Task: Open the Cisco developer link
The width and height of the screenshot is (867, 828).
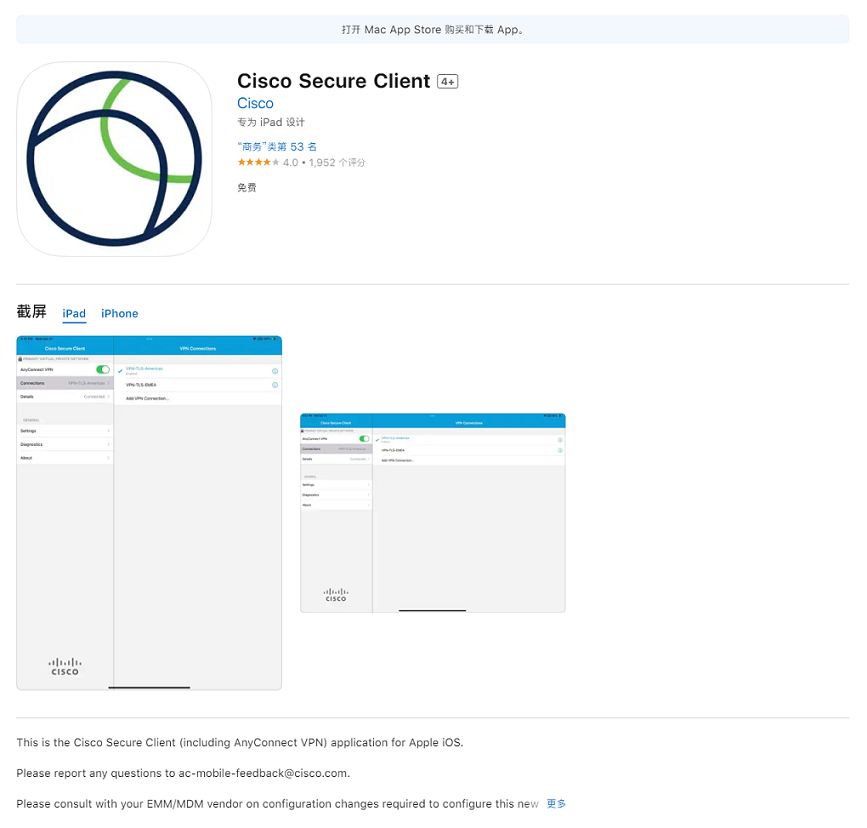Action: 255,104
